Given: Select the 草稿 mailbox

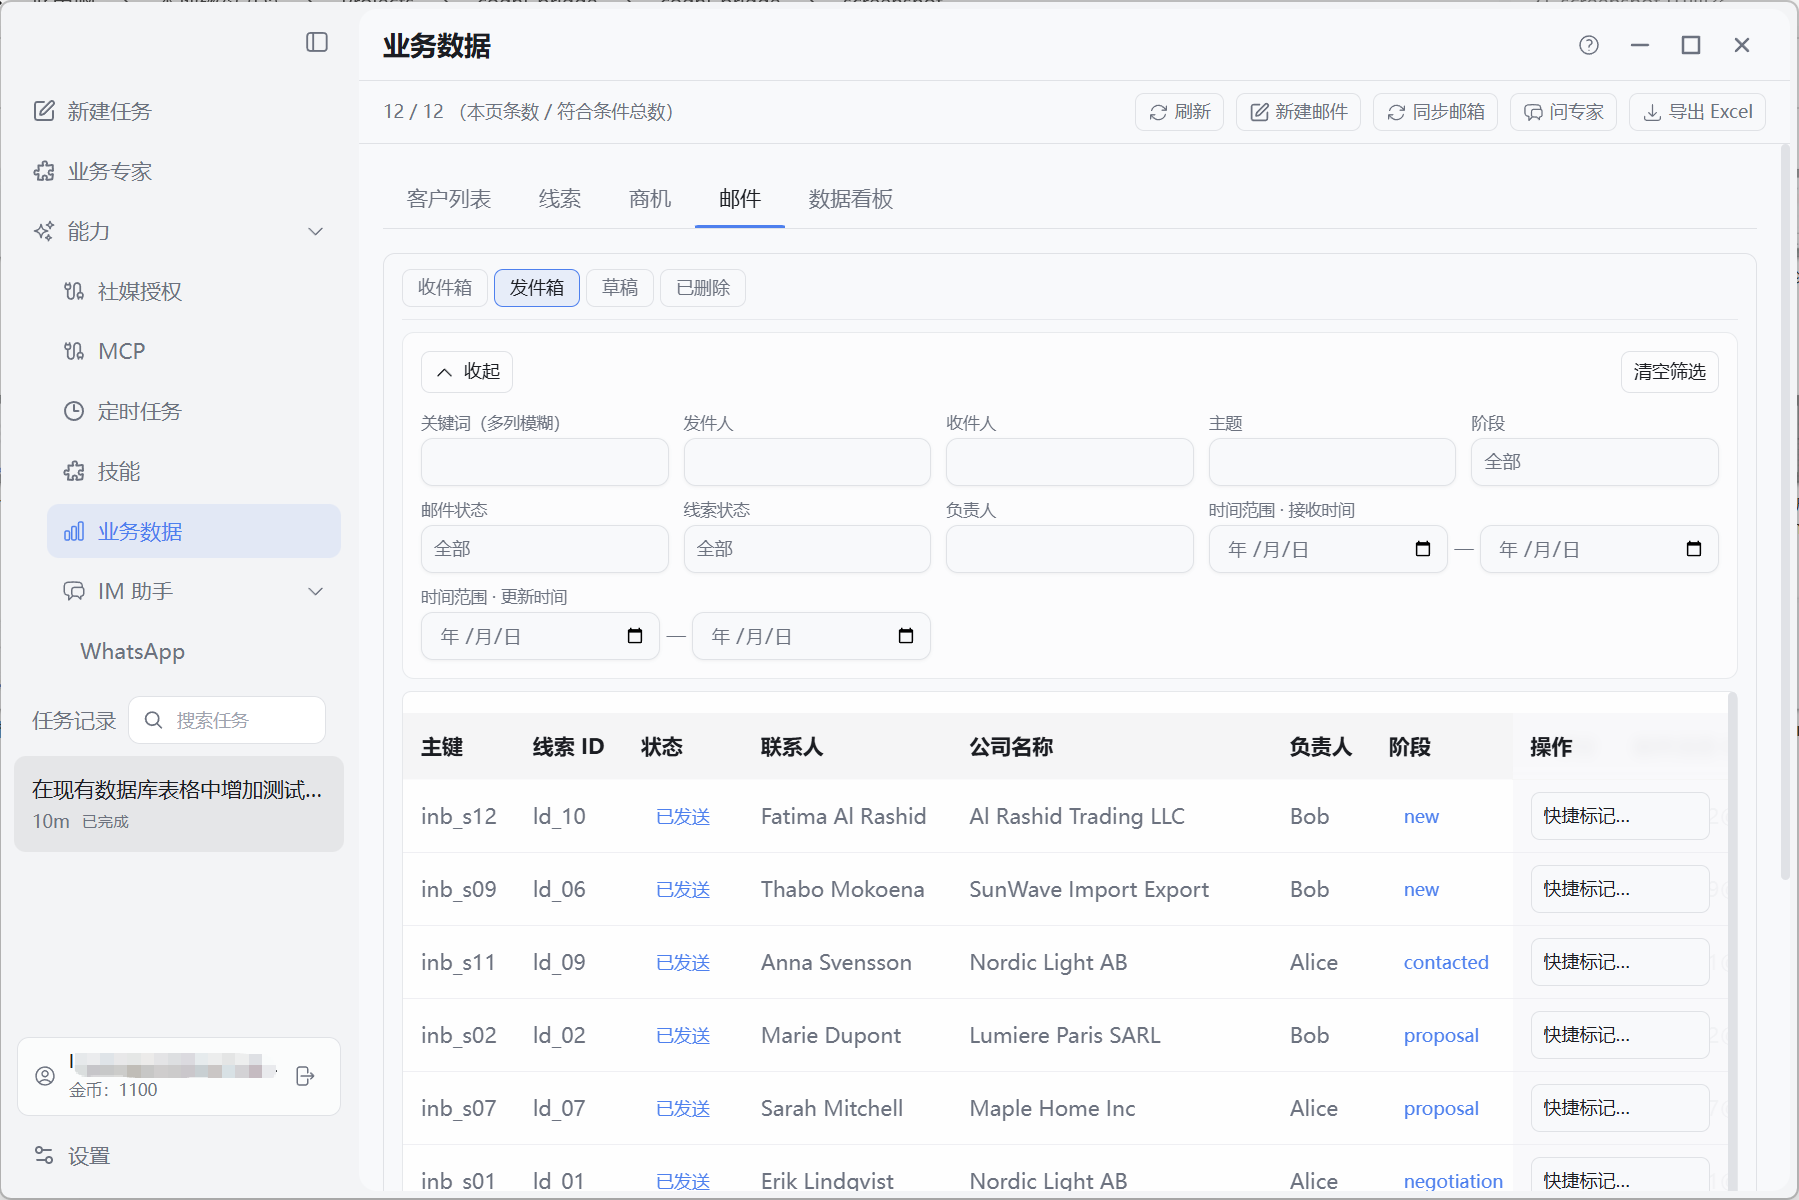Looking at the screenshot, I should point(620,288).
